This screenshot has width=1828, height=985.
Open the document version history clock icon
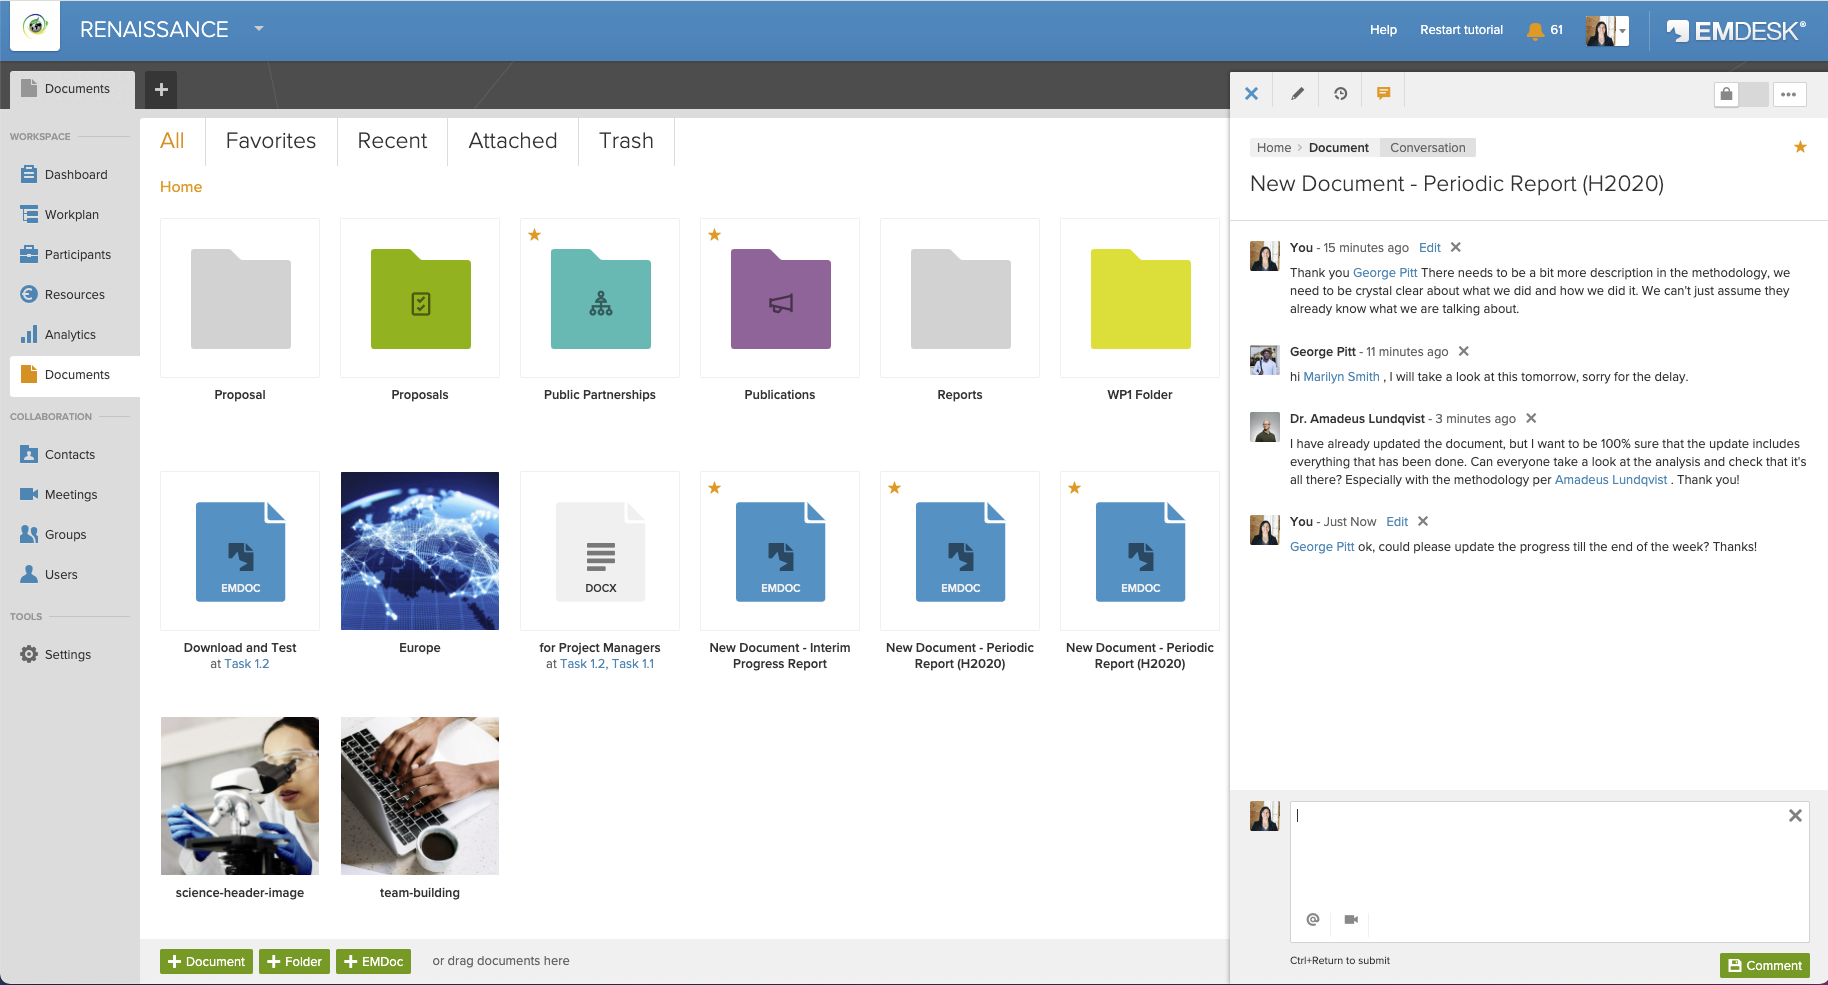[x=1340, y=92]
